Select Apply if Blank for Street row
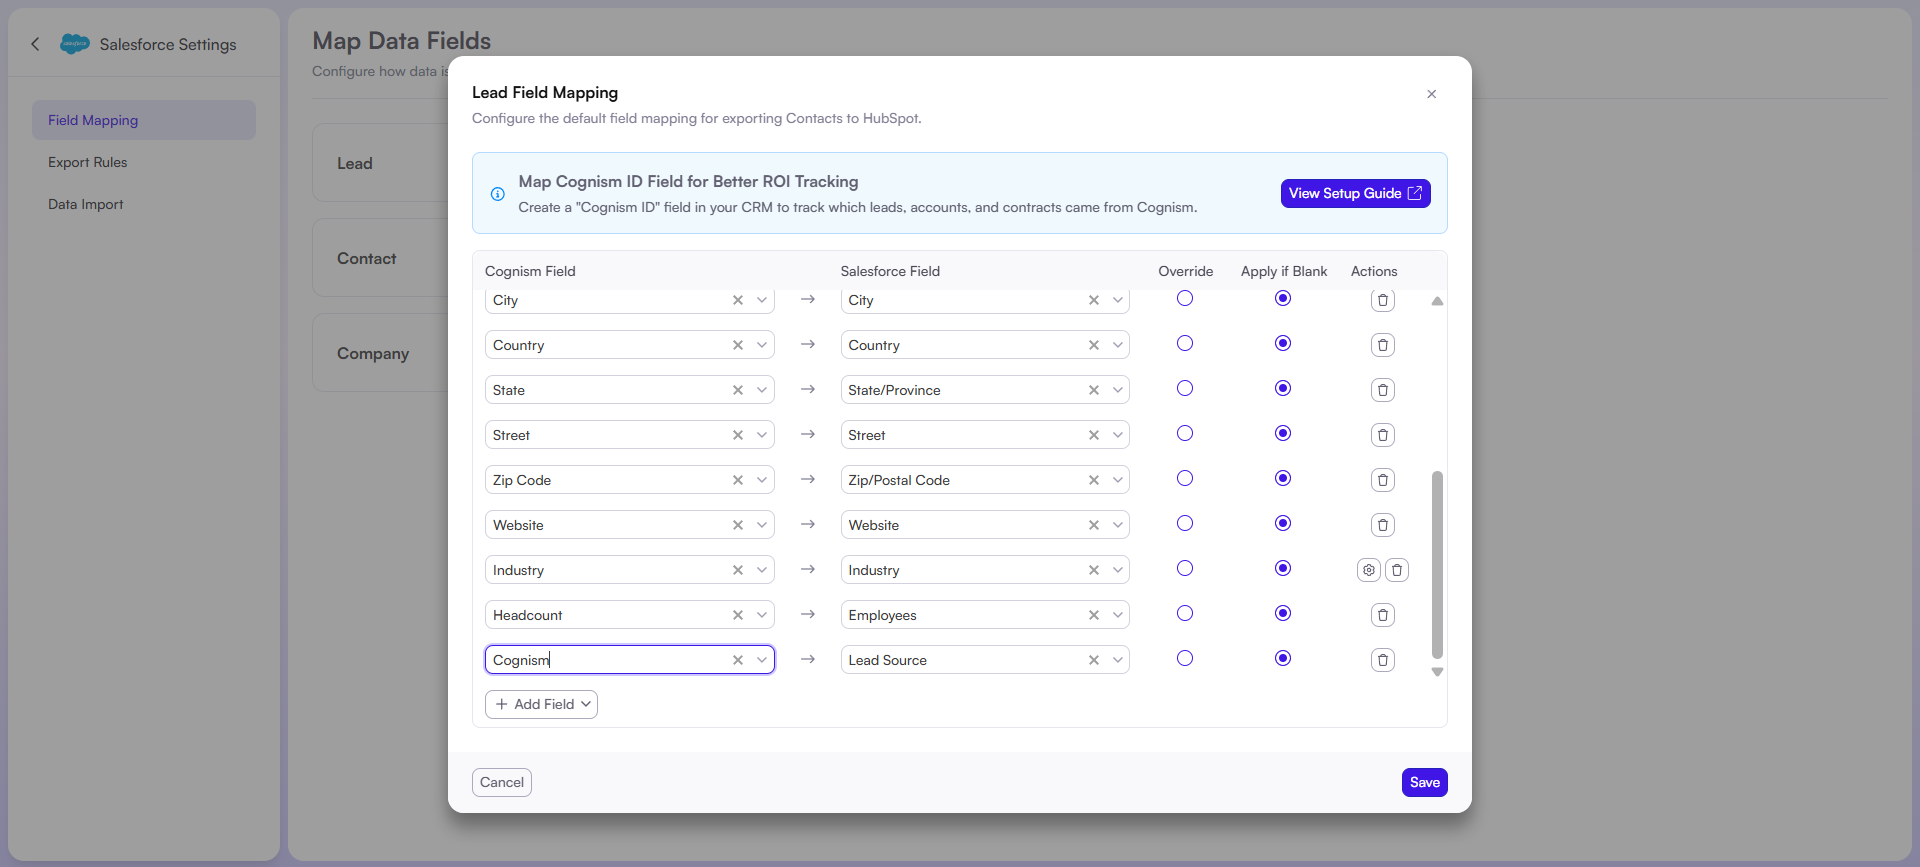 pyautogui.click(x=1283, y=433)
